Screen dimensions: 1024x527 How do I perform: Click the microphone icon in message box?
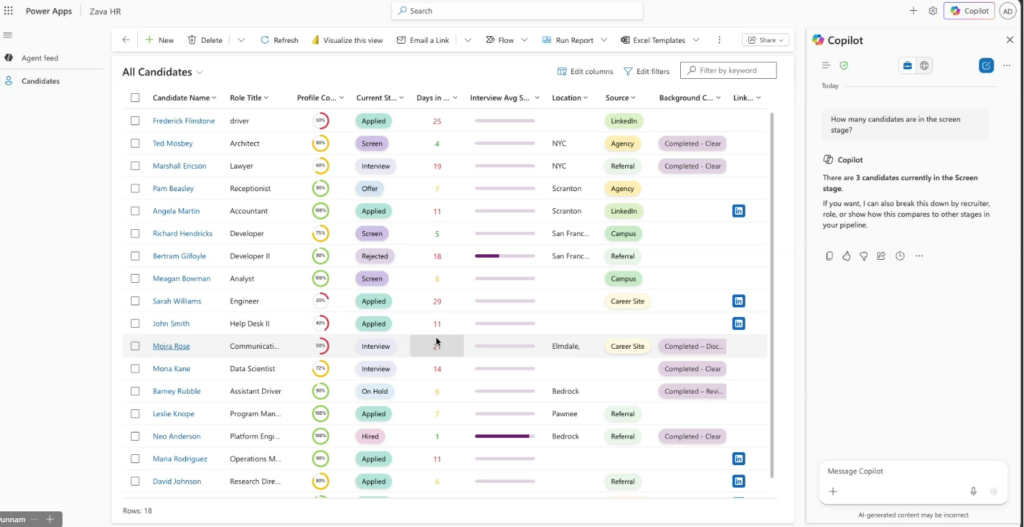(973, 491)
